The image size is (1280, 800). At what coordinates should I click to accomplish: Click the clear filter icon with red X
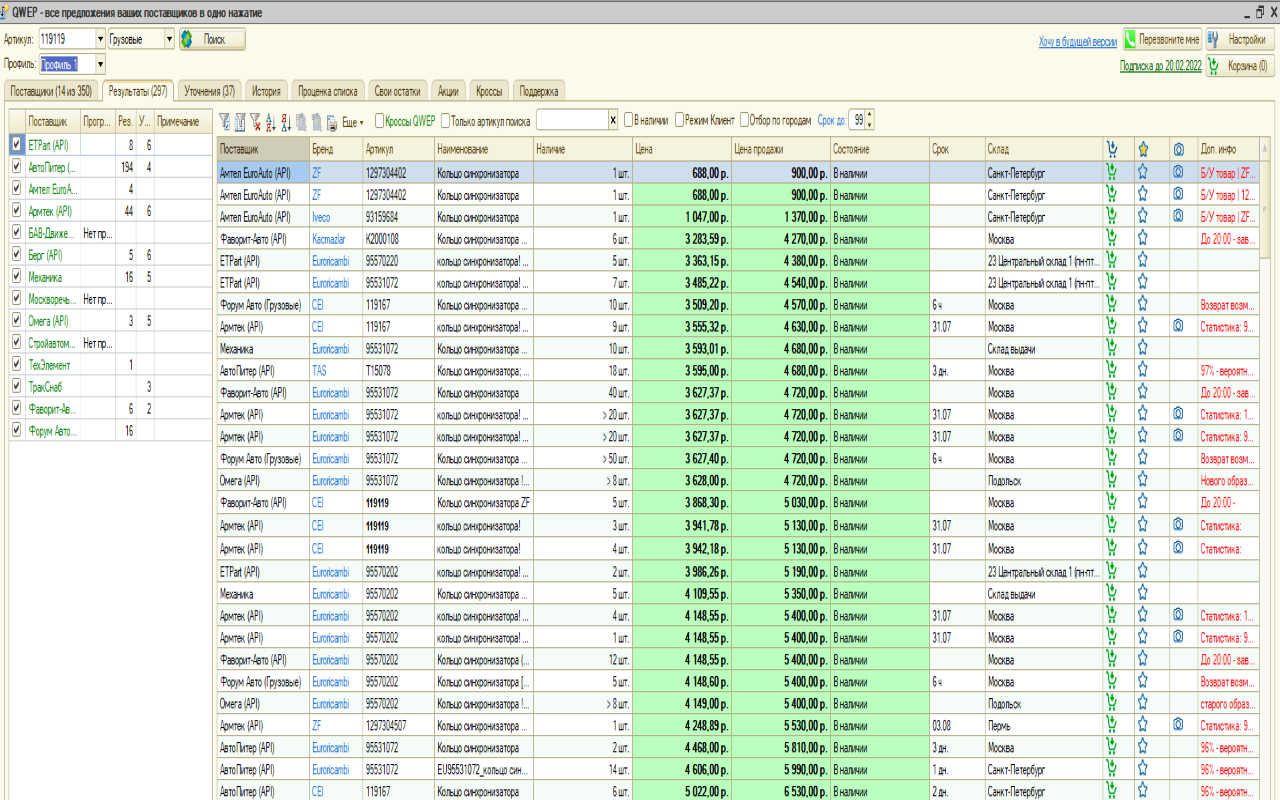(x=256, y=121)
